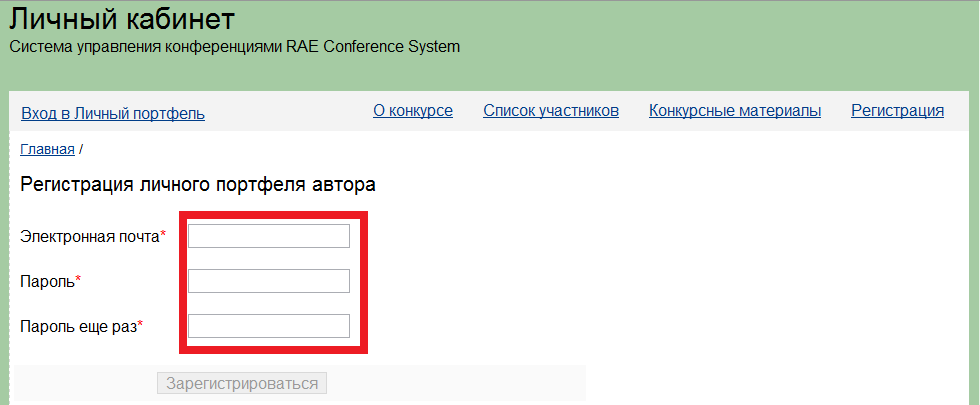
Task: Focus the Электронная почта input field
Action: point(269,236)
